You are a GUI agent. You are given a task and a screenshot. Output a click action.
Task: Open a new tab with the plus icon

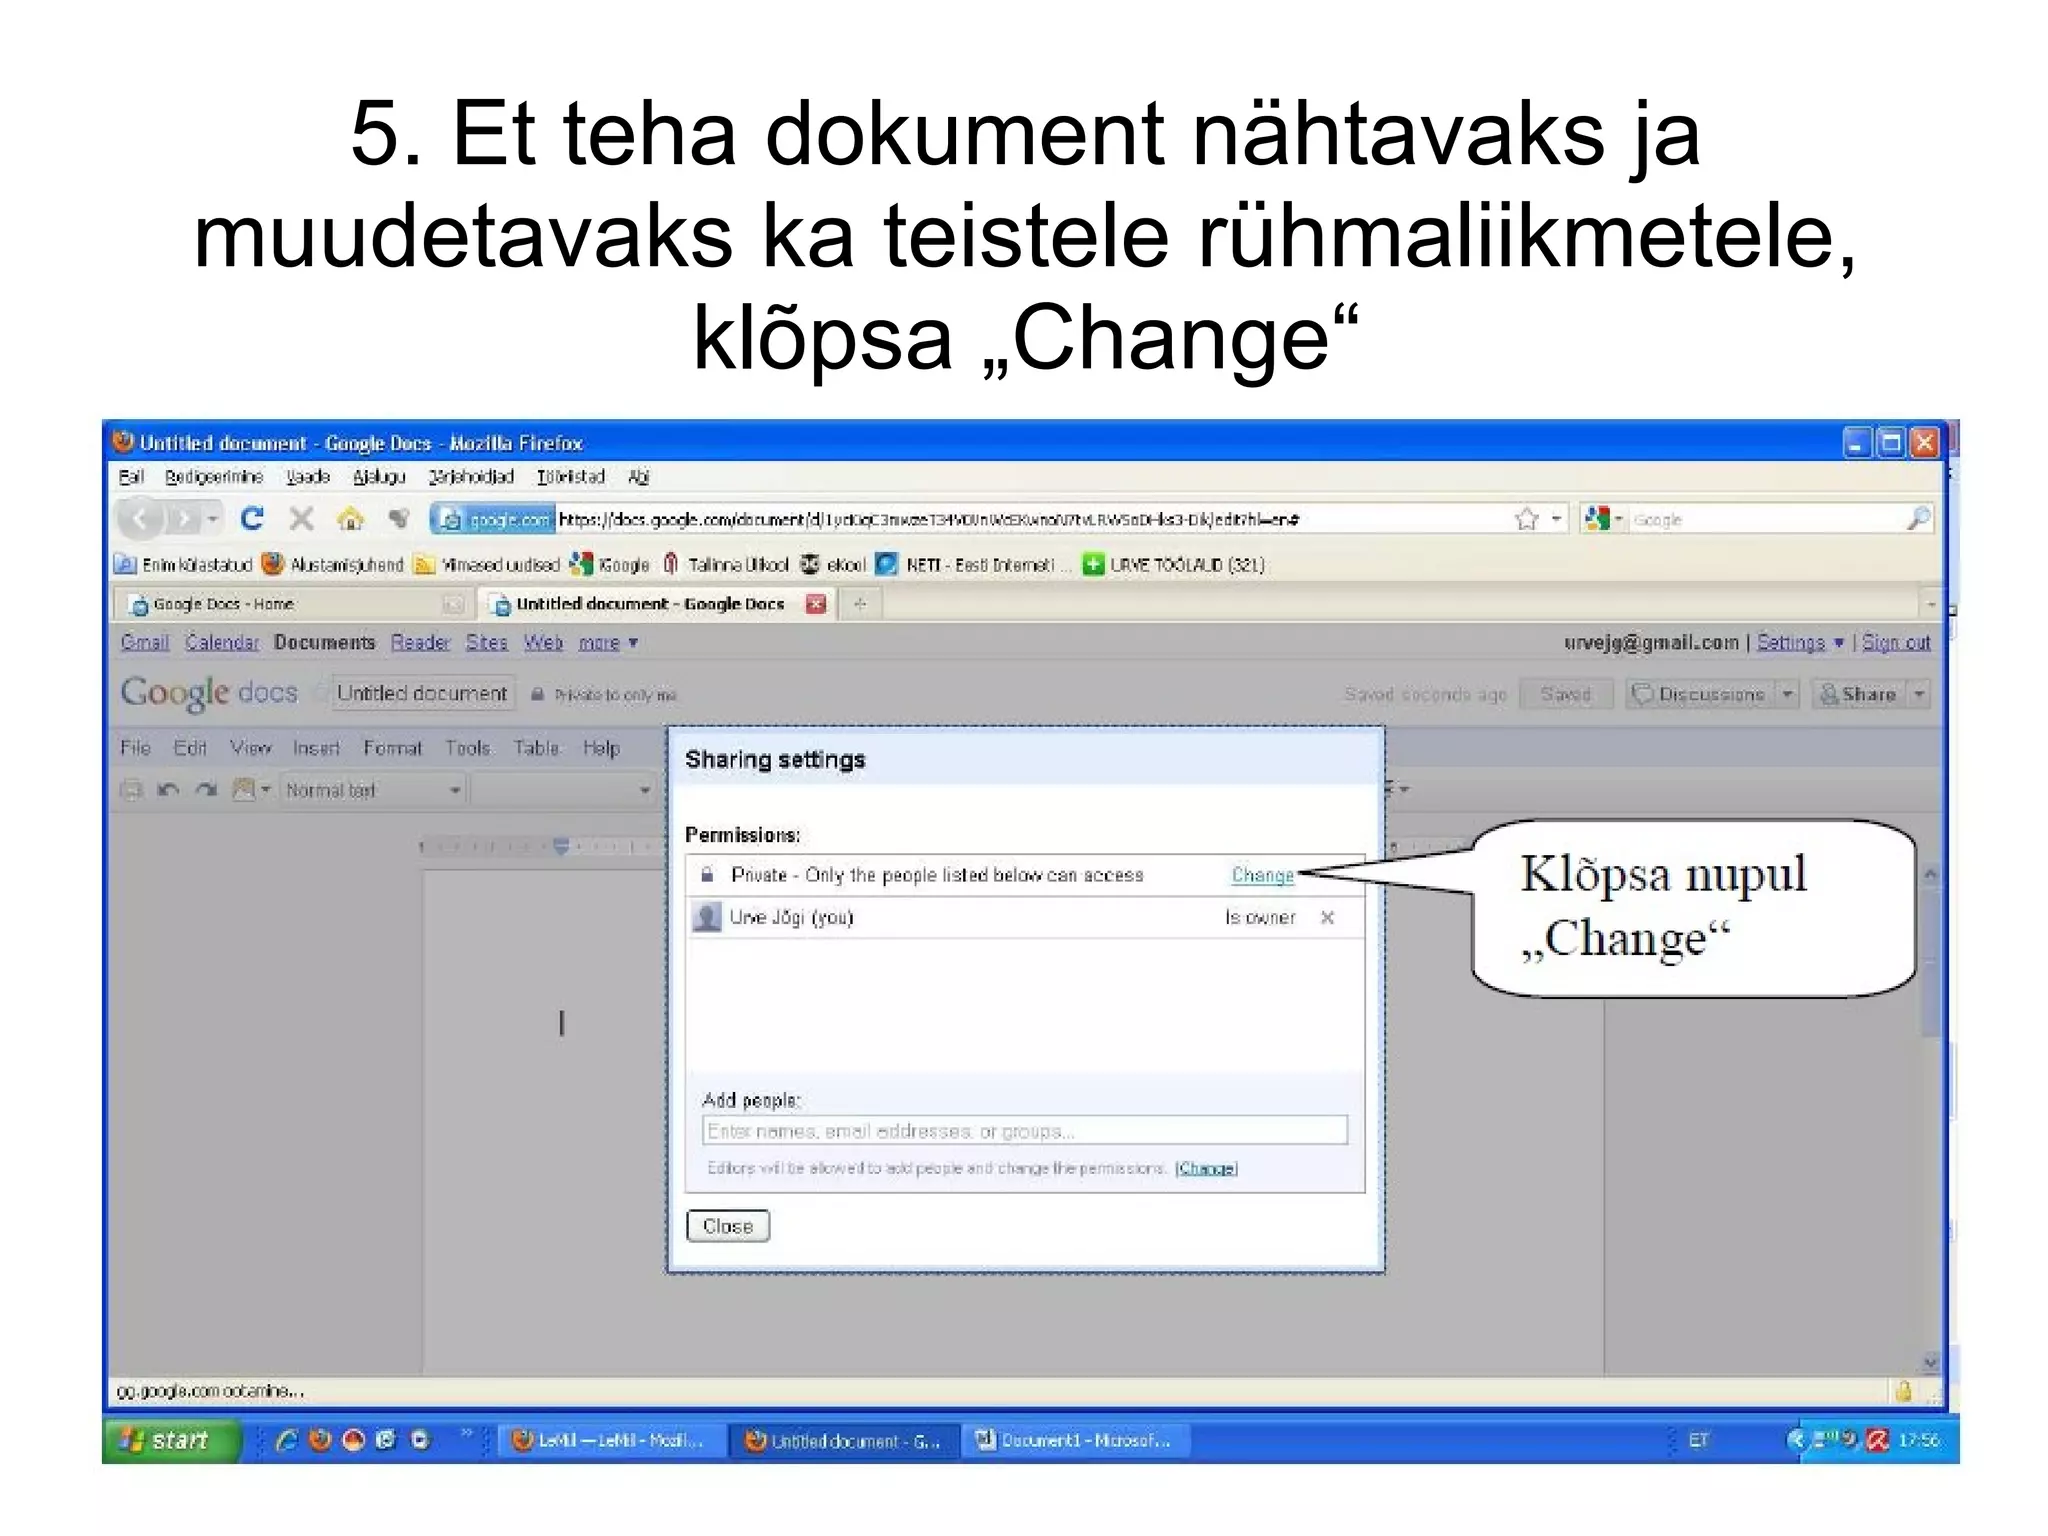860,604
